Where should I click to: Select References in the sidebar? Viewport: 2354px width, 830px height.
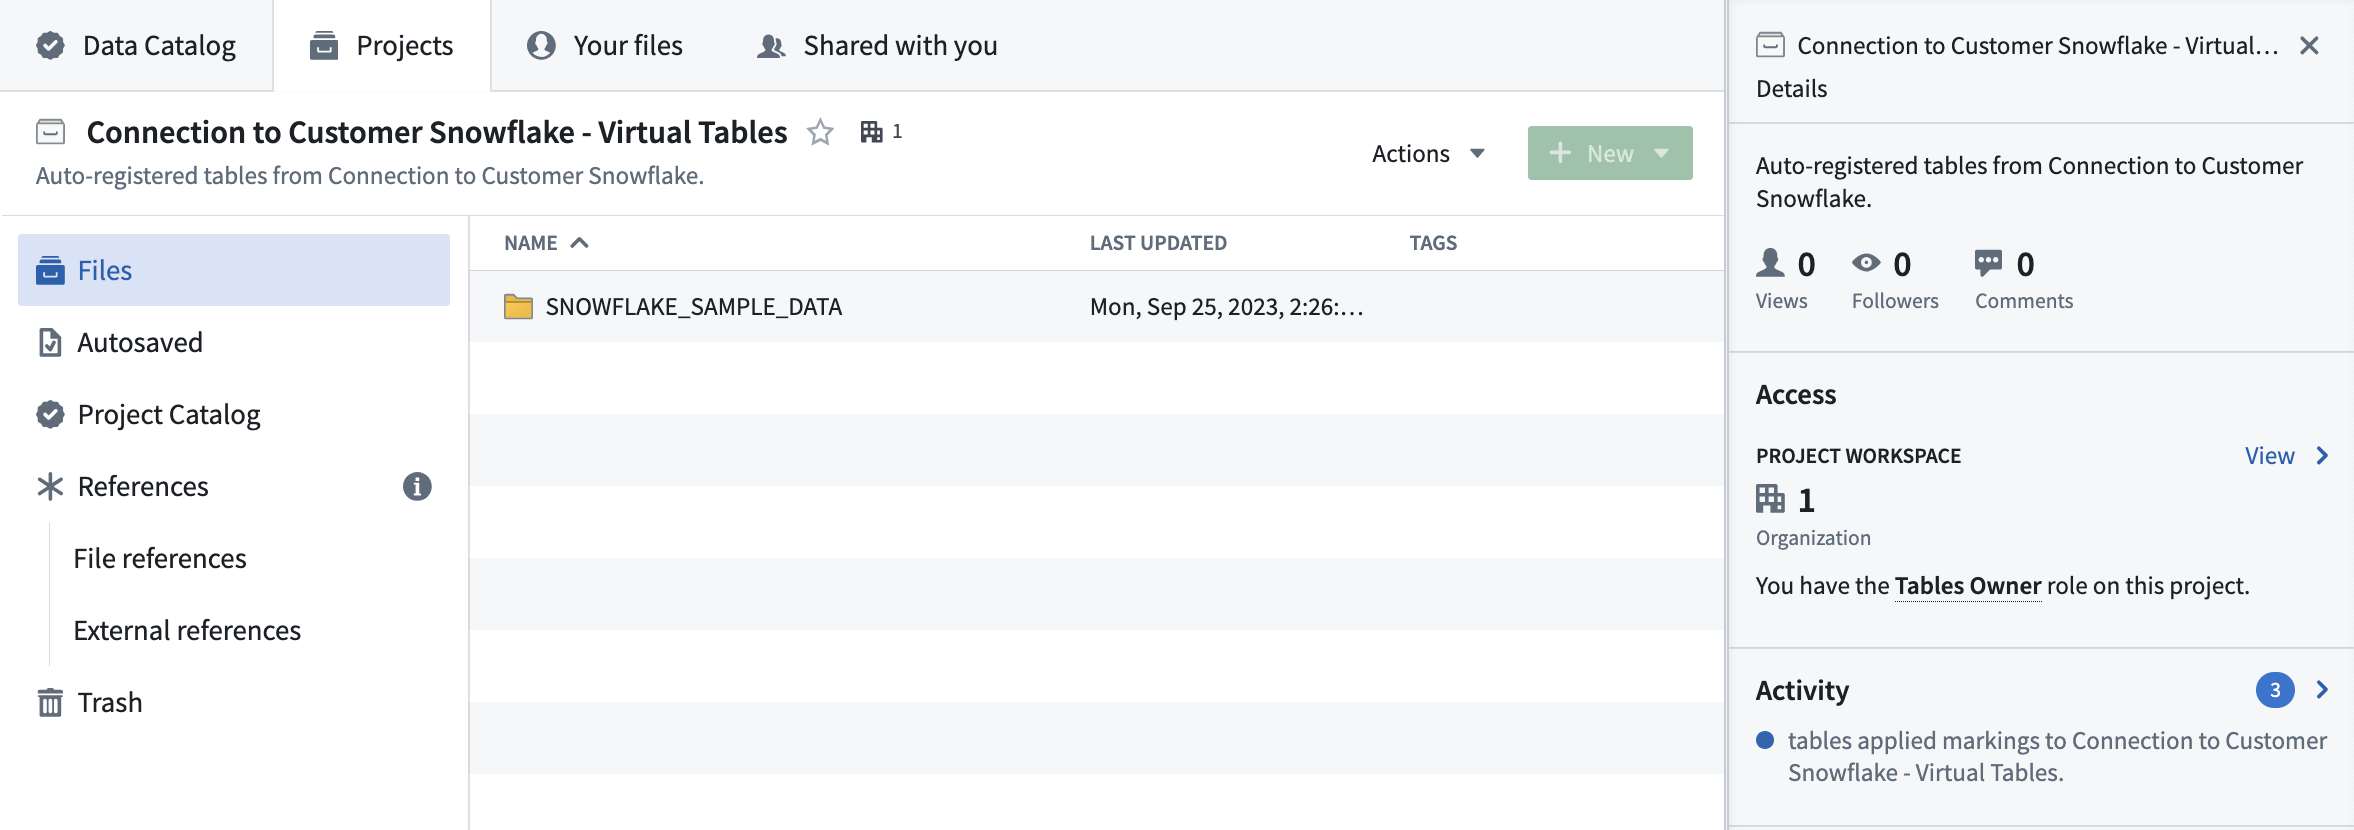(x=143, y=486)
